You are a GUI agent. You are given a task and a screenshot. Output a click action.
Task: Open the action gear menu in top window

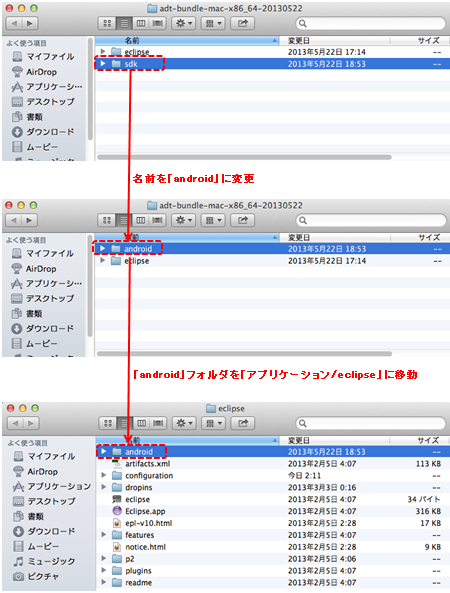tap(184, 23)
